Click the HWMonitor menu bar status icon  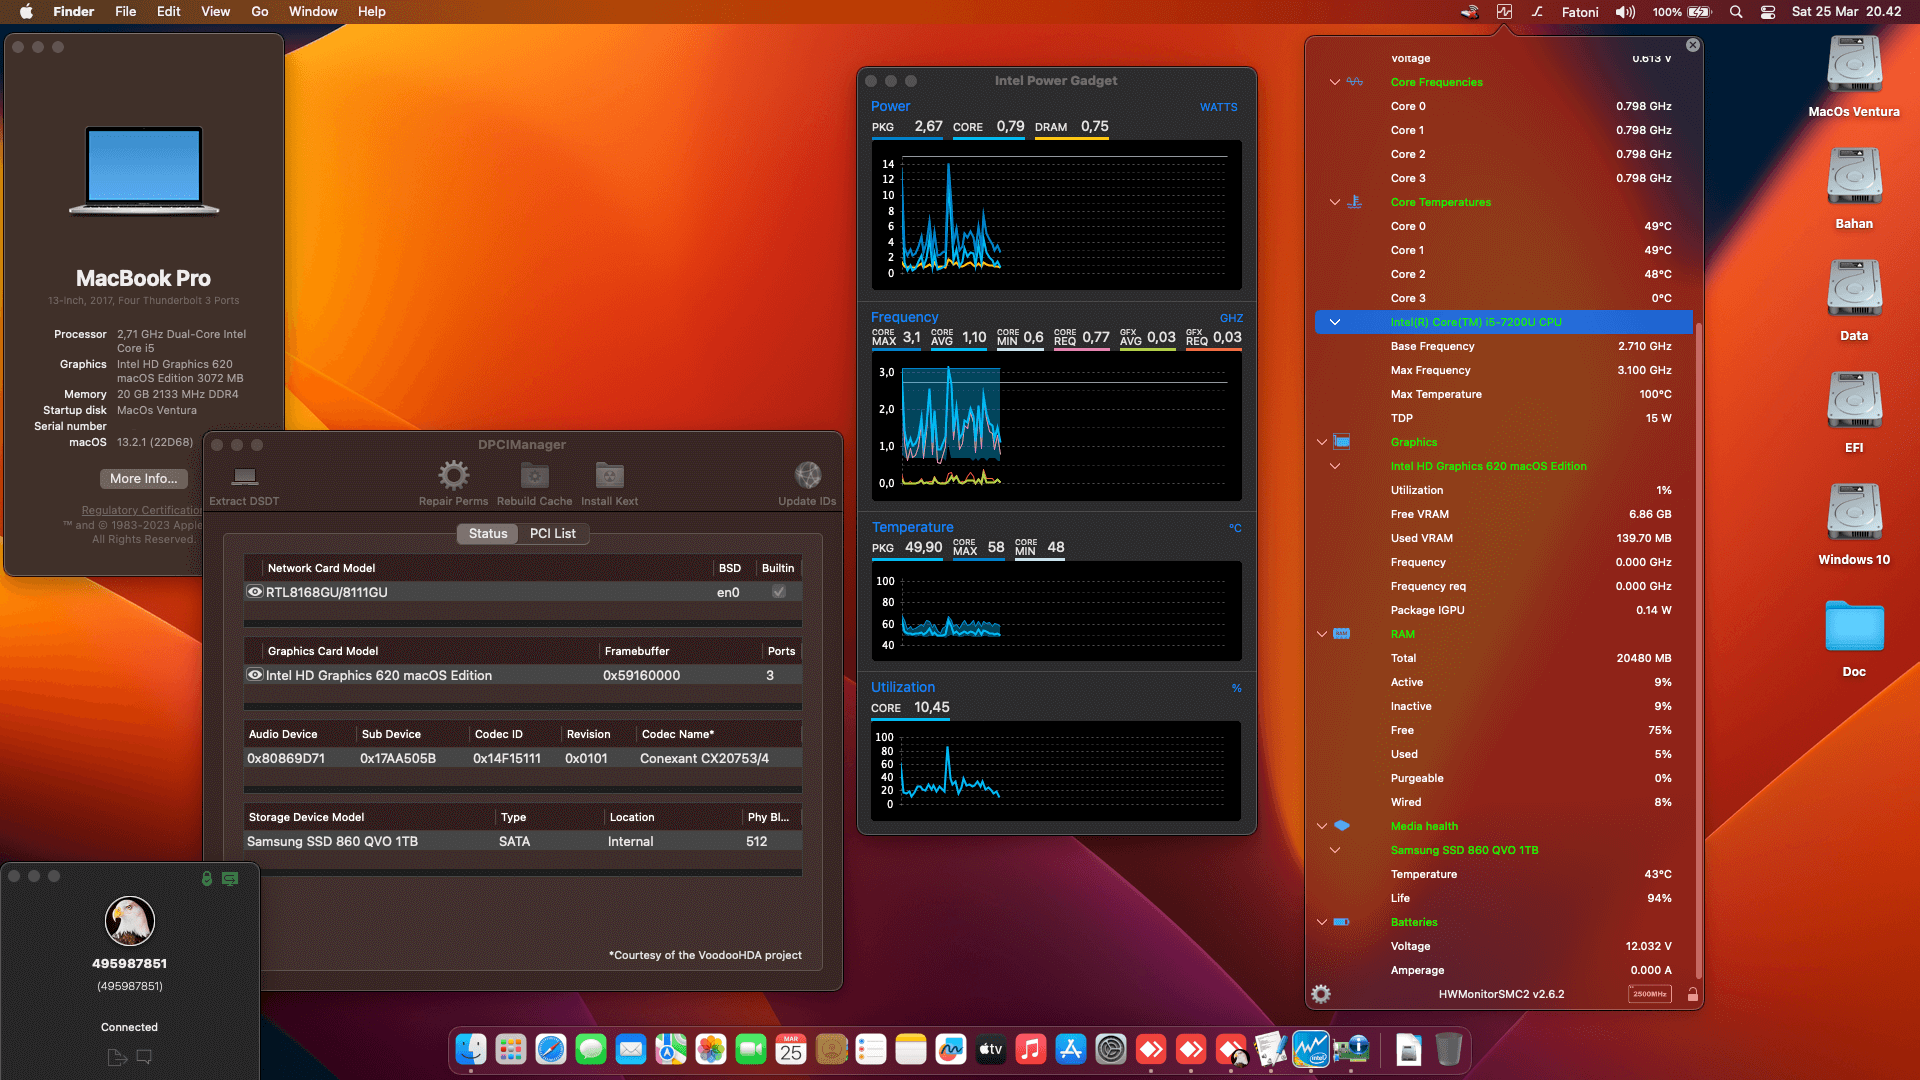point(1504,12)
